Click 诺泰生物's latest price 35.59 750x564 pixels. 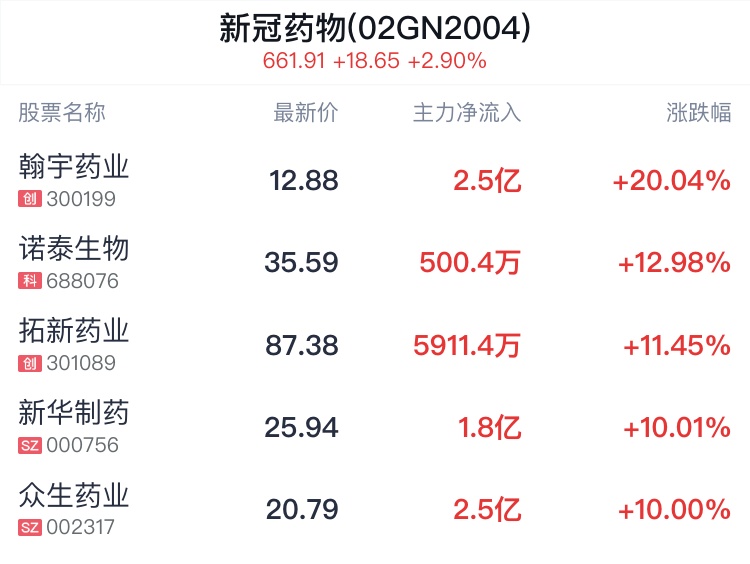point(301,263)
